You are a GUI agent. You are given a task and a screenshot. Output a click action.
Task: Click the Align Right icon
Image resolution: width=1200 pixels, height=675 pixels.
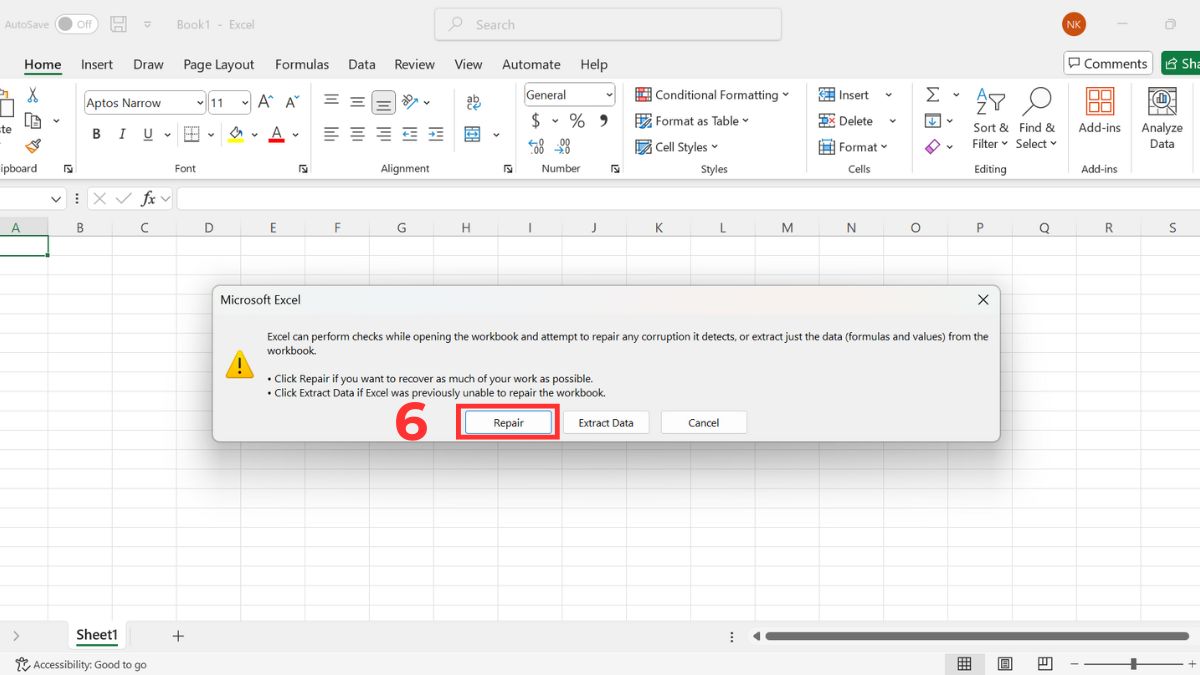(383, 134)
